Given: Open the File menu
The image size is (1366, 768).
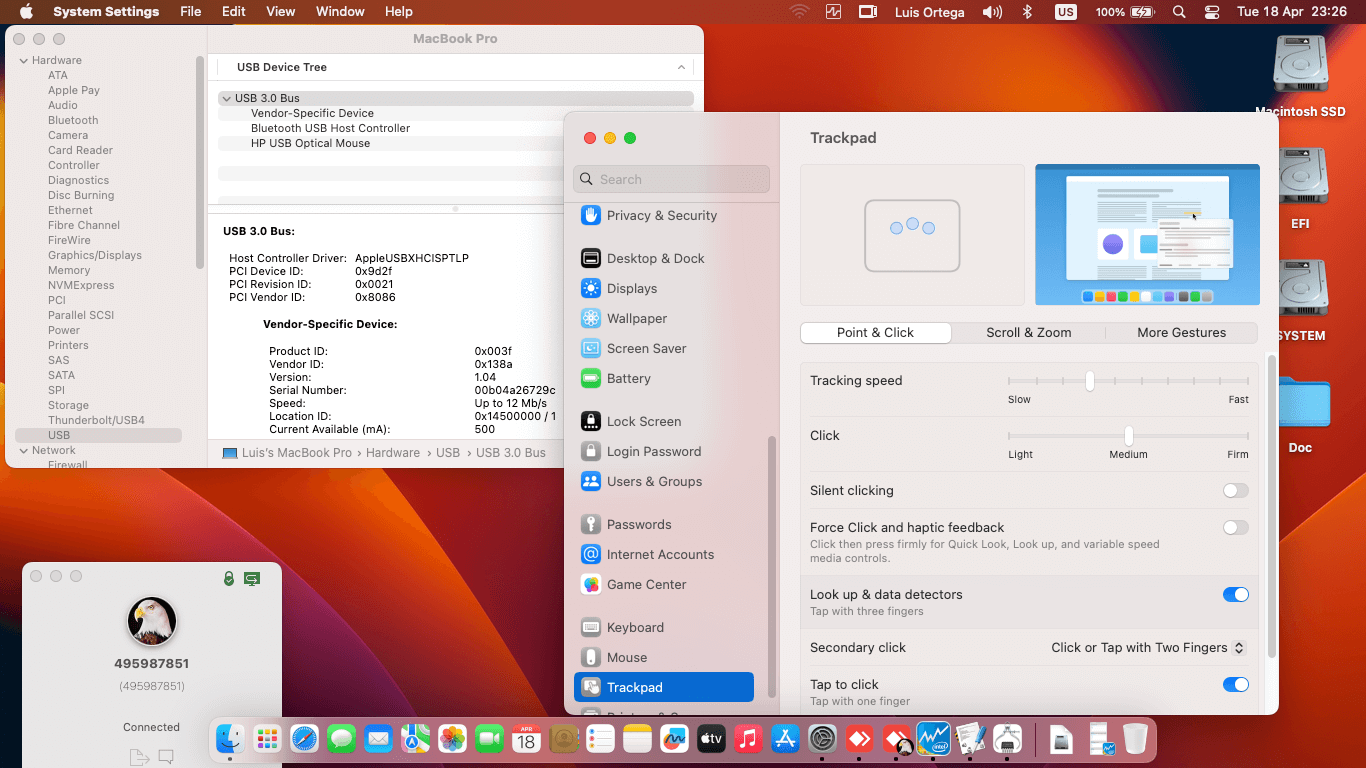Looking at the screenshot, I should pos(191,12).
